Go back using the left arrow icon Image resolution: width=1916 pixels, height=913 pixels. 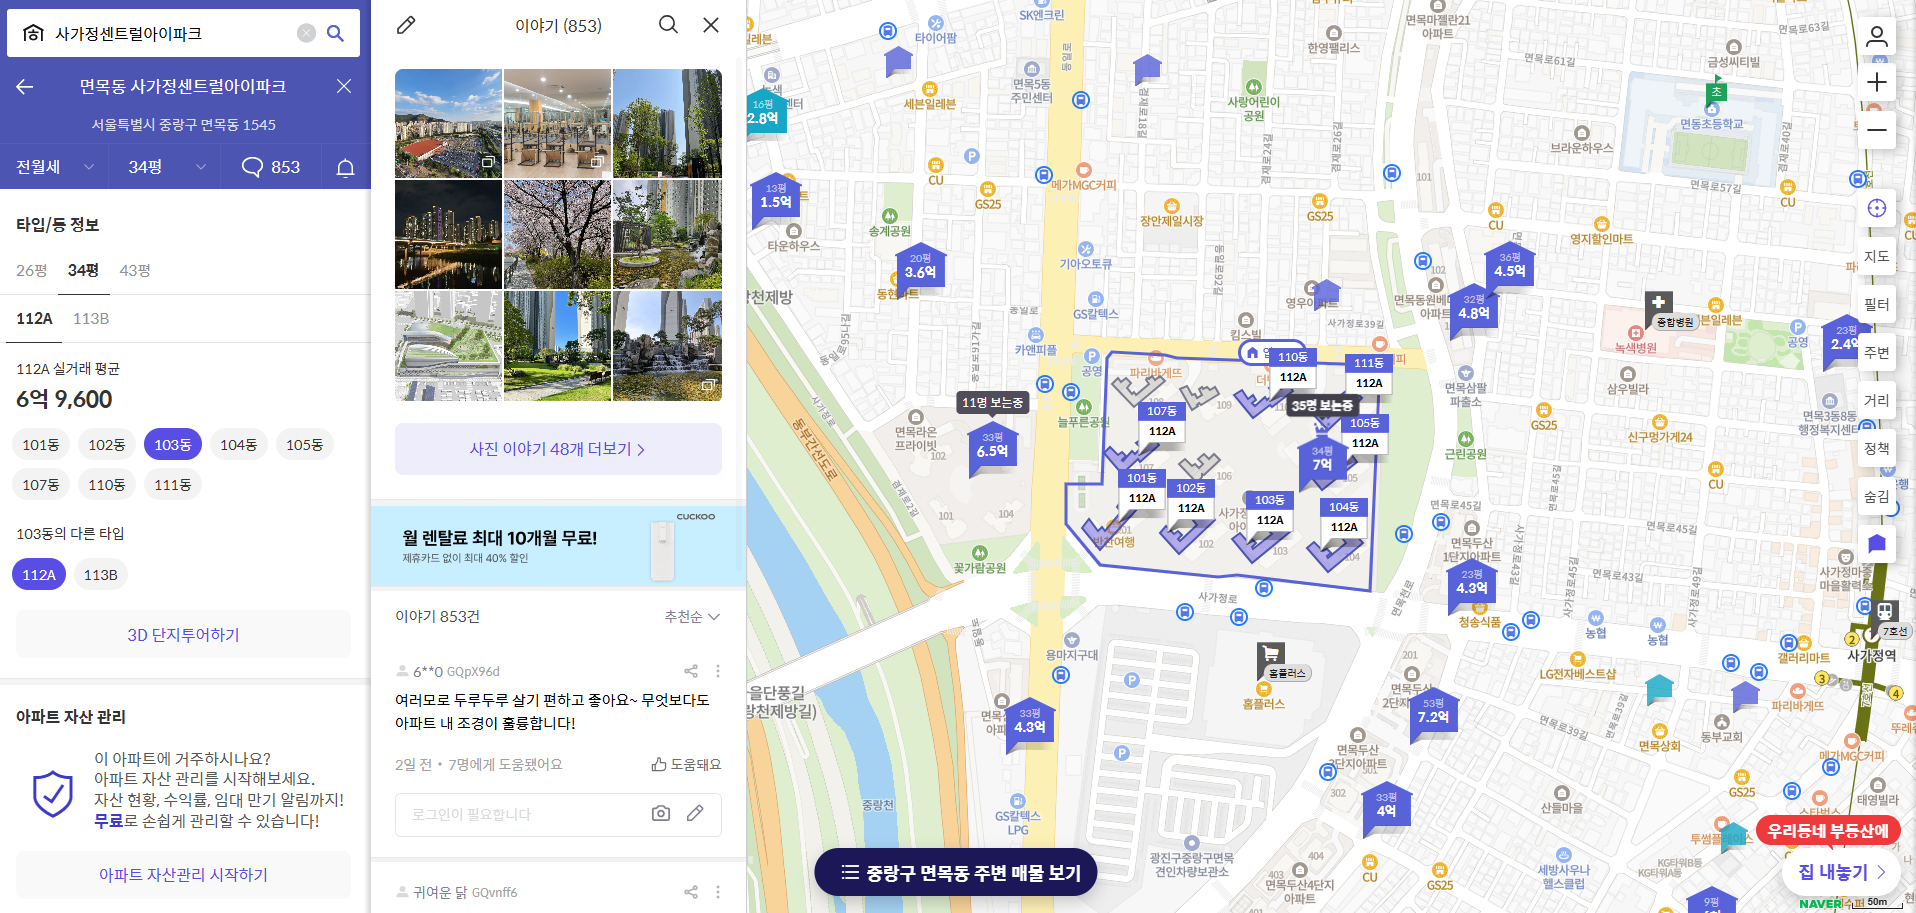click(25, 87)
